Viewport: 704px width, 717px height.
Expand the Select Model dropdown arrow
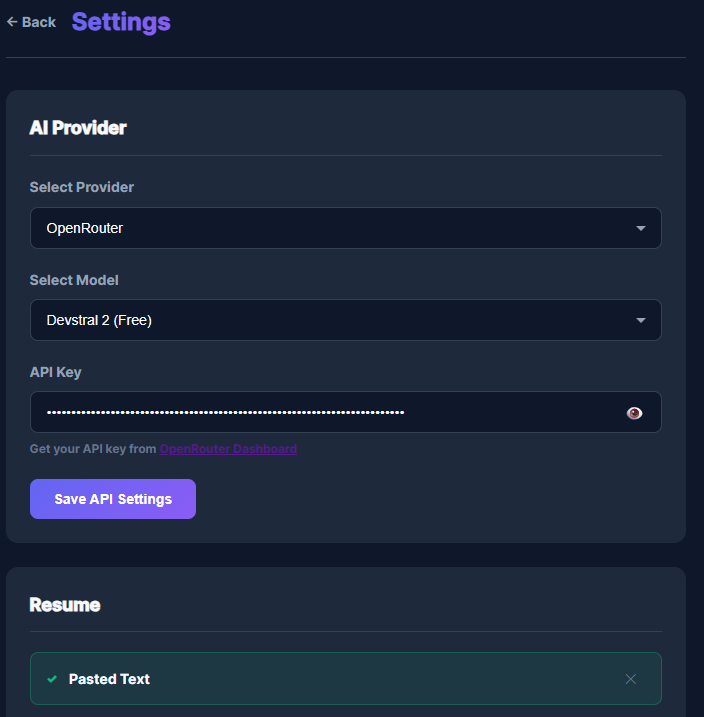click(x=641, y=320)
